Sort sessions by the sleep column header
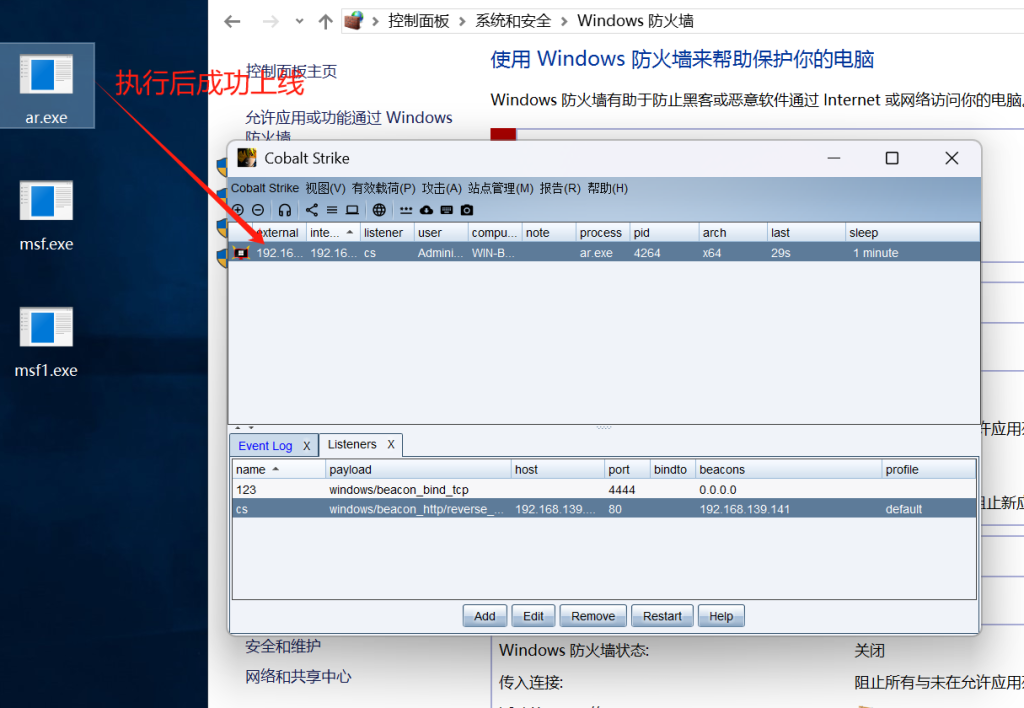Screen dimensions: 1024x708 point(912,233)
